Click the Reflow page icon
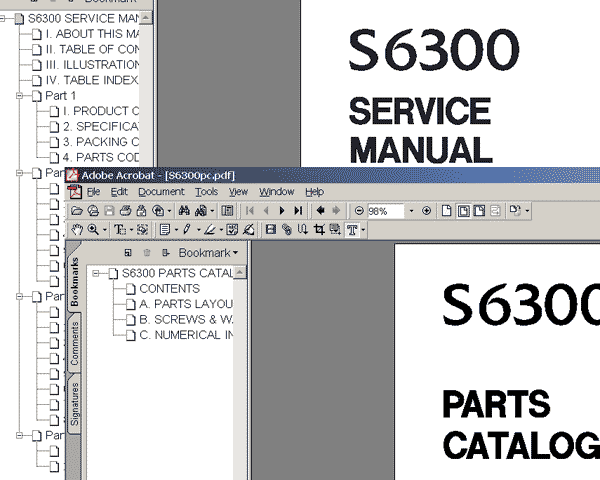600x480 pixels. pos(495,211)
